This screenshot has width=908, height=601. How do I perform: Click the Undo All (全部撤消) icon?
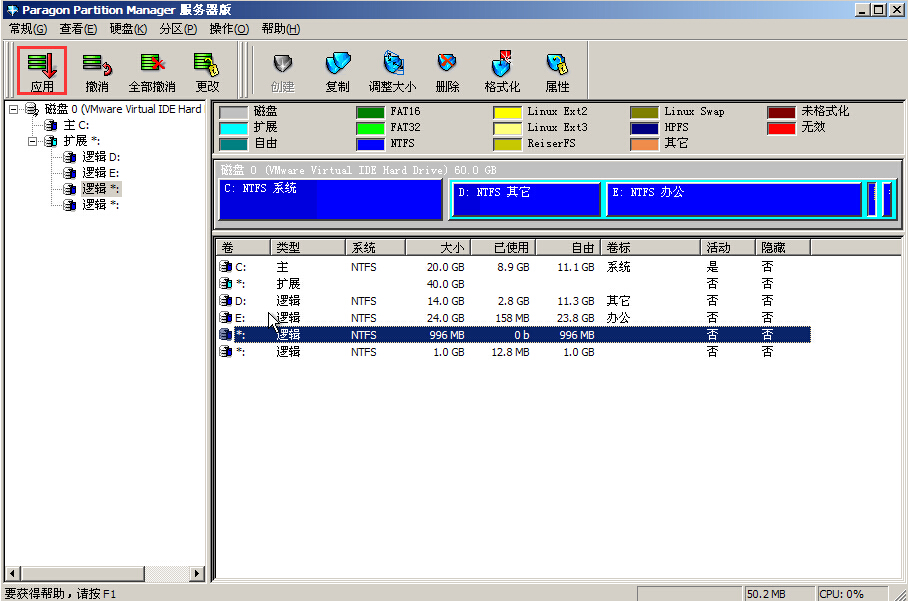(x=152, y=65)
